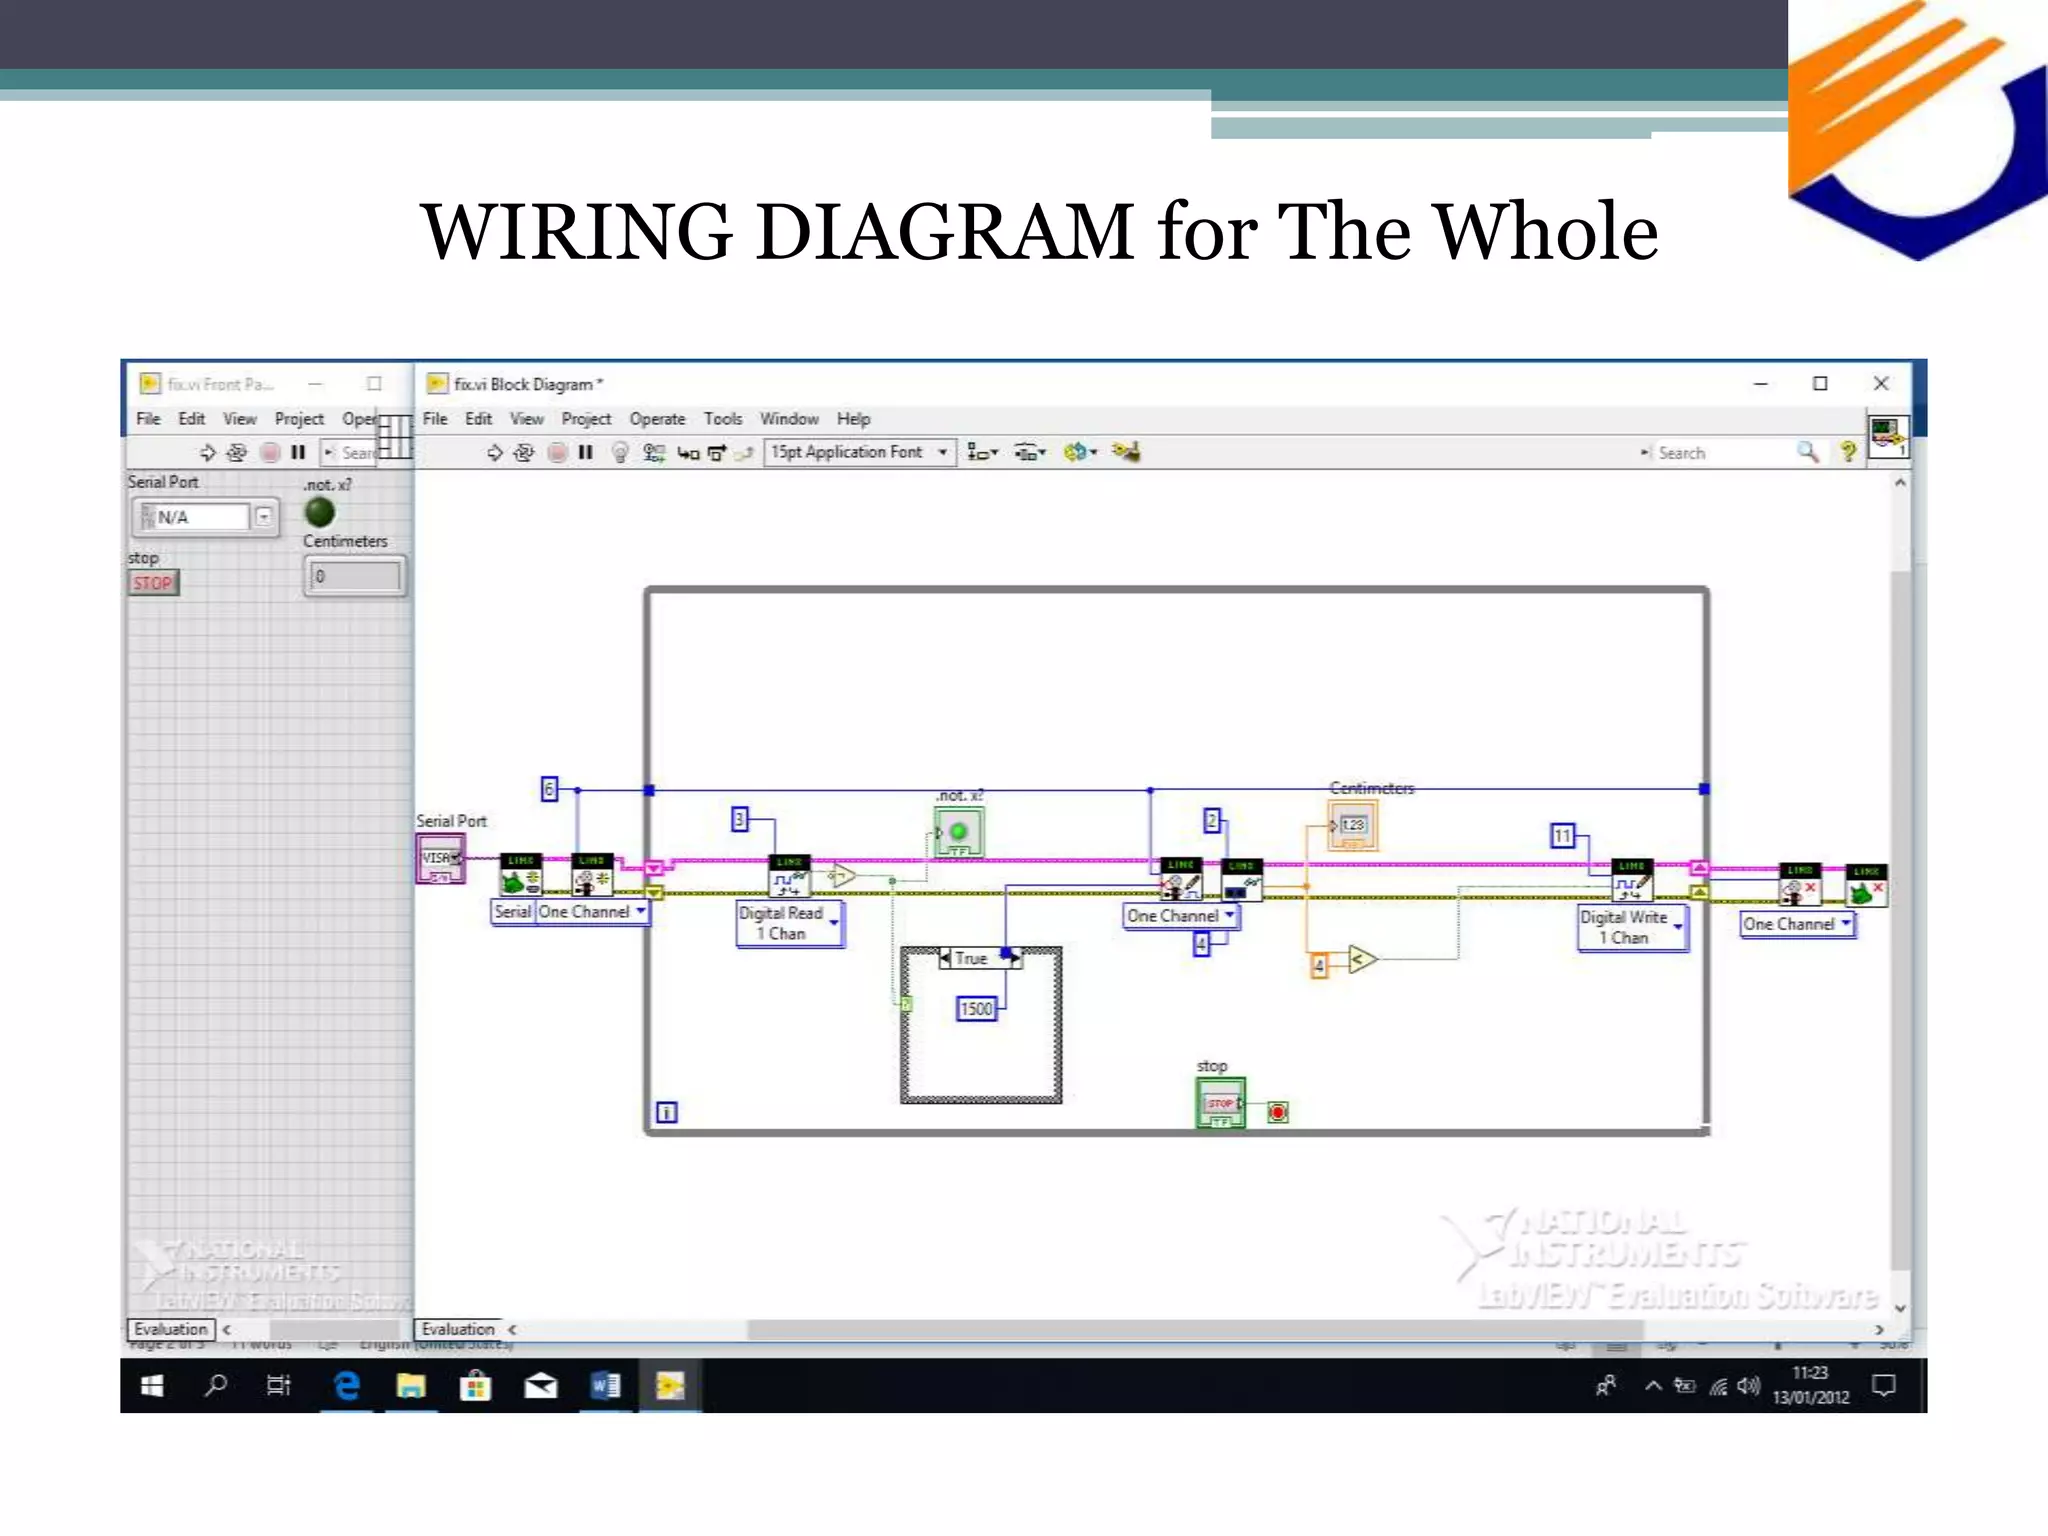
Task: Click Run Continuously in Block Diagram toolbar
Action: tap(524, 453)
